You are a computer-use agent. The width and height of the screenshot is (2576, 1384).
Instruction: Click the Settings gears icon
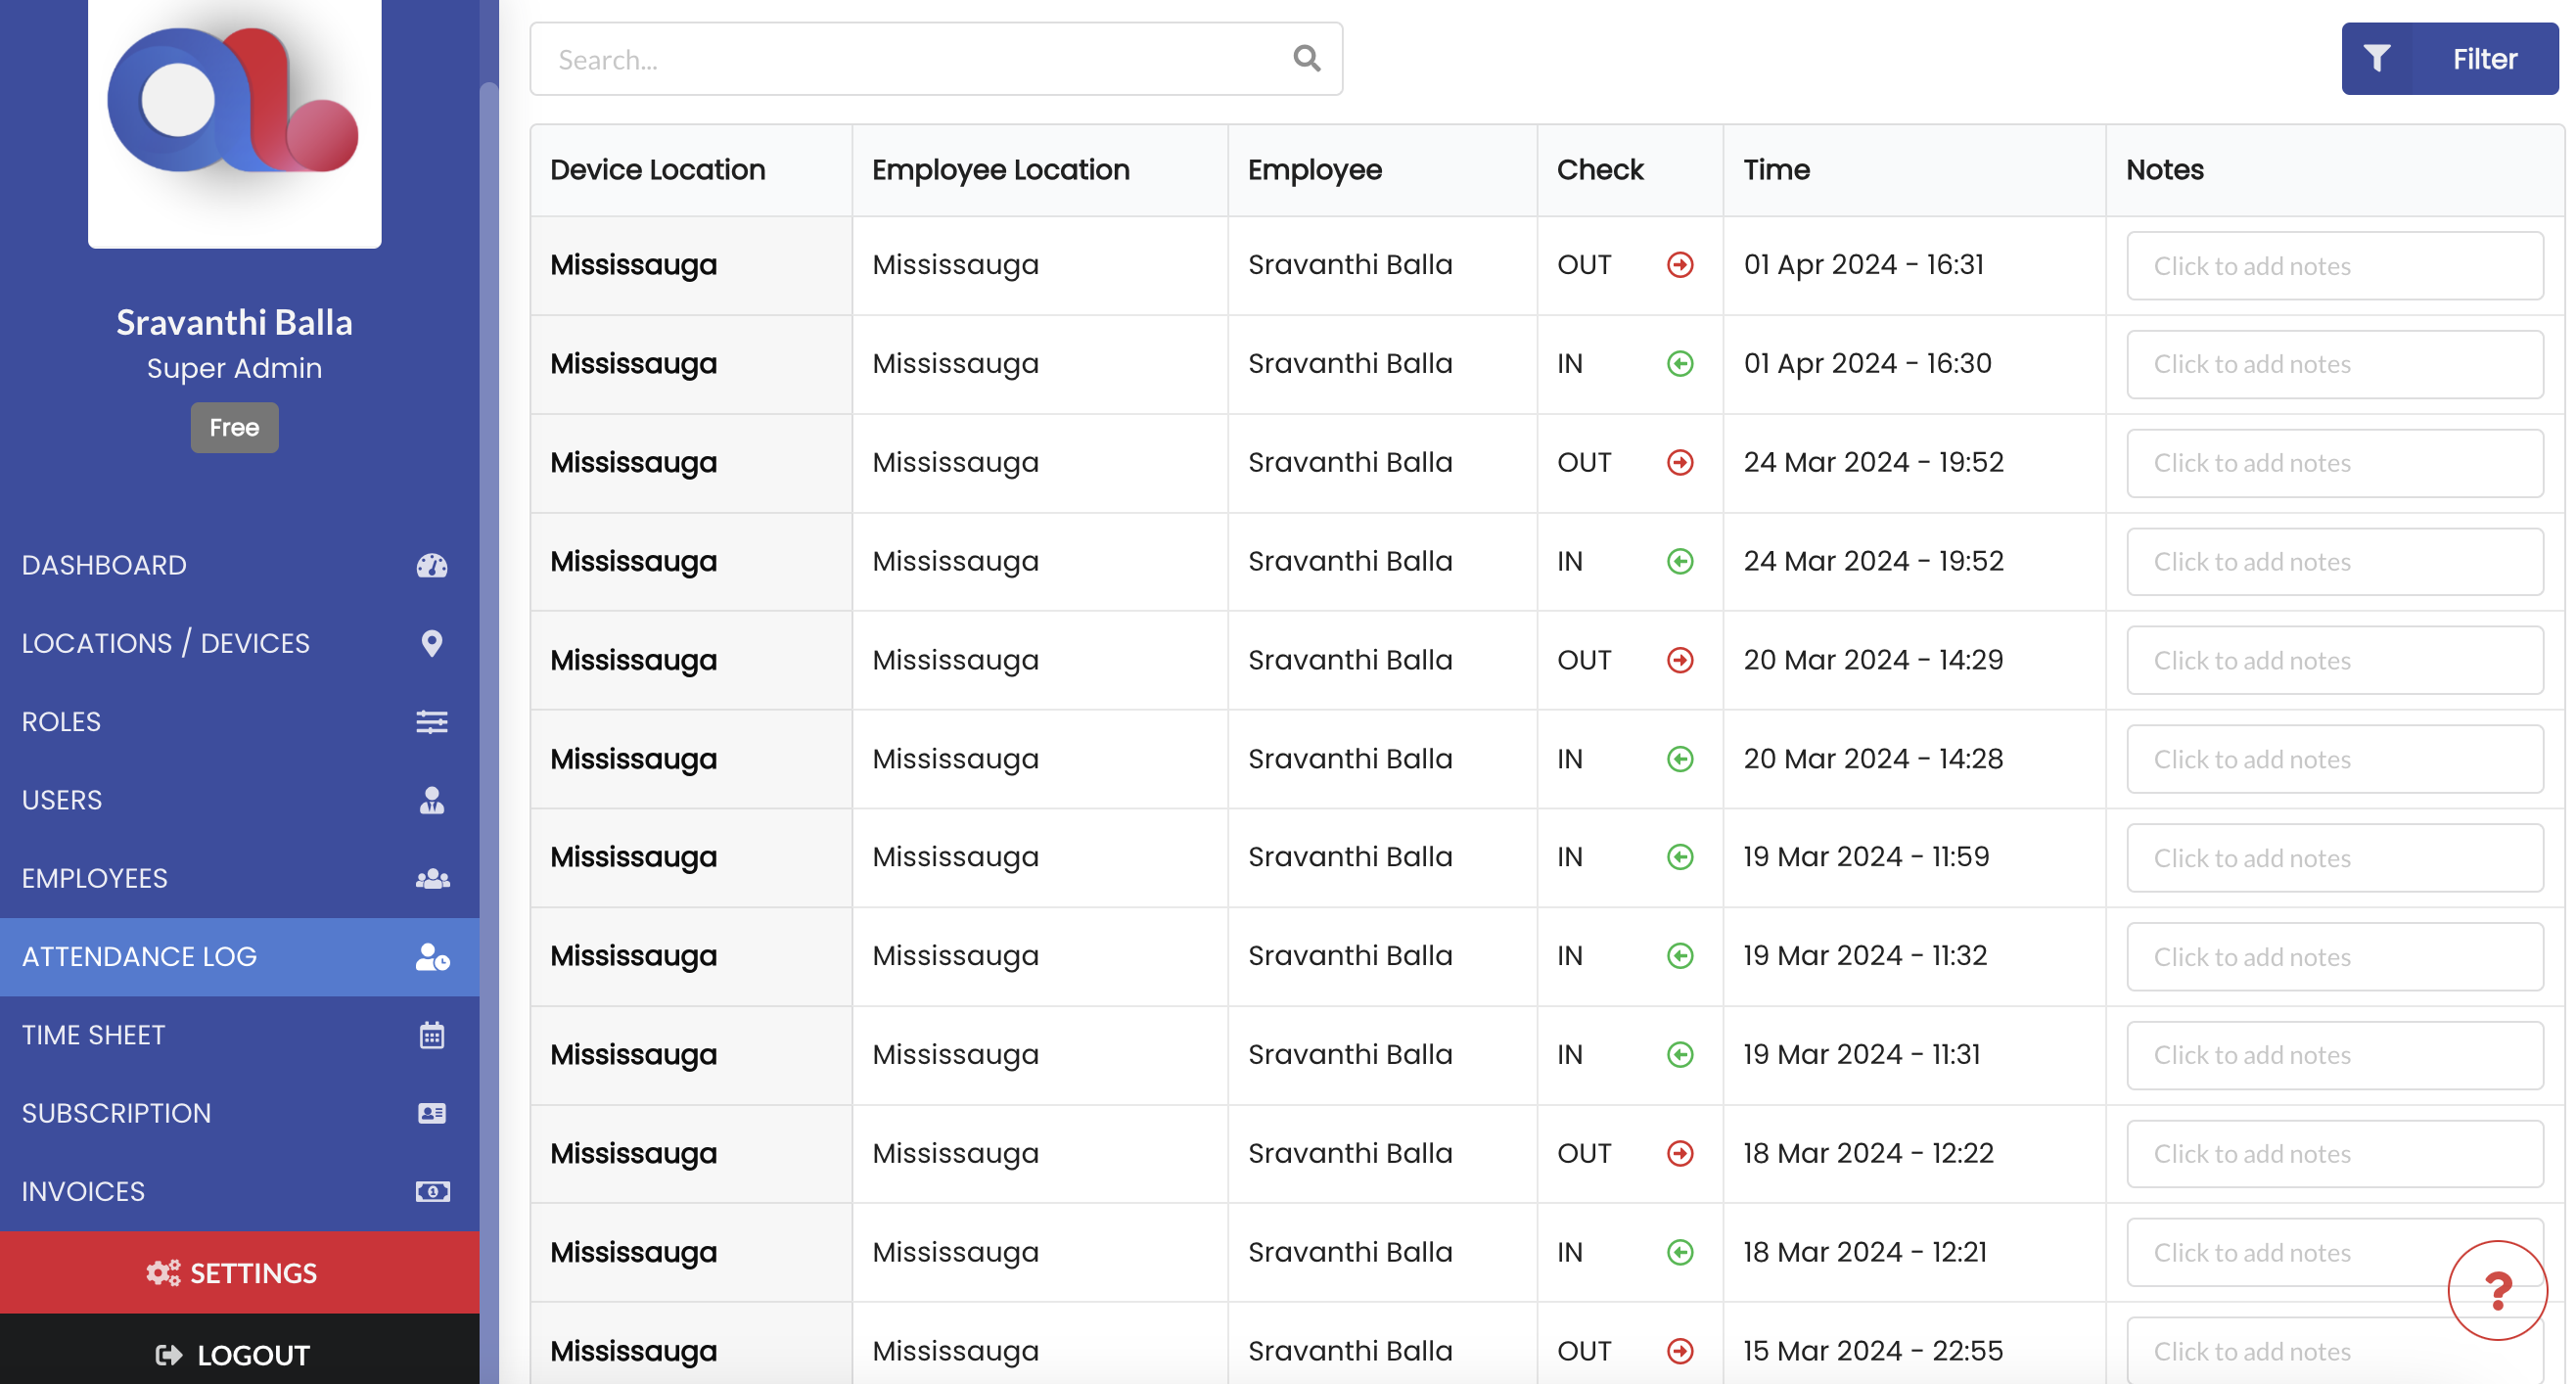(x=163, y=1273)
